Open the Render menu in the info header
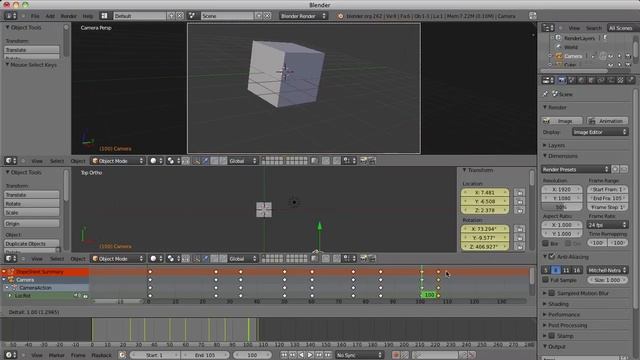Image resolution: width=640 pixels, height=360 pixels. pyautogui.click(x=69, y=16)
